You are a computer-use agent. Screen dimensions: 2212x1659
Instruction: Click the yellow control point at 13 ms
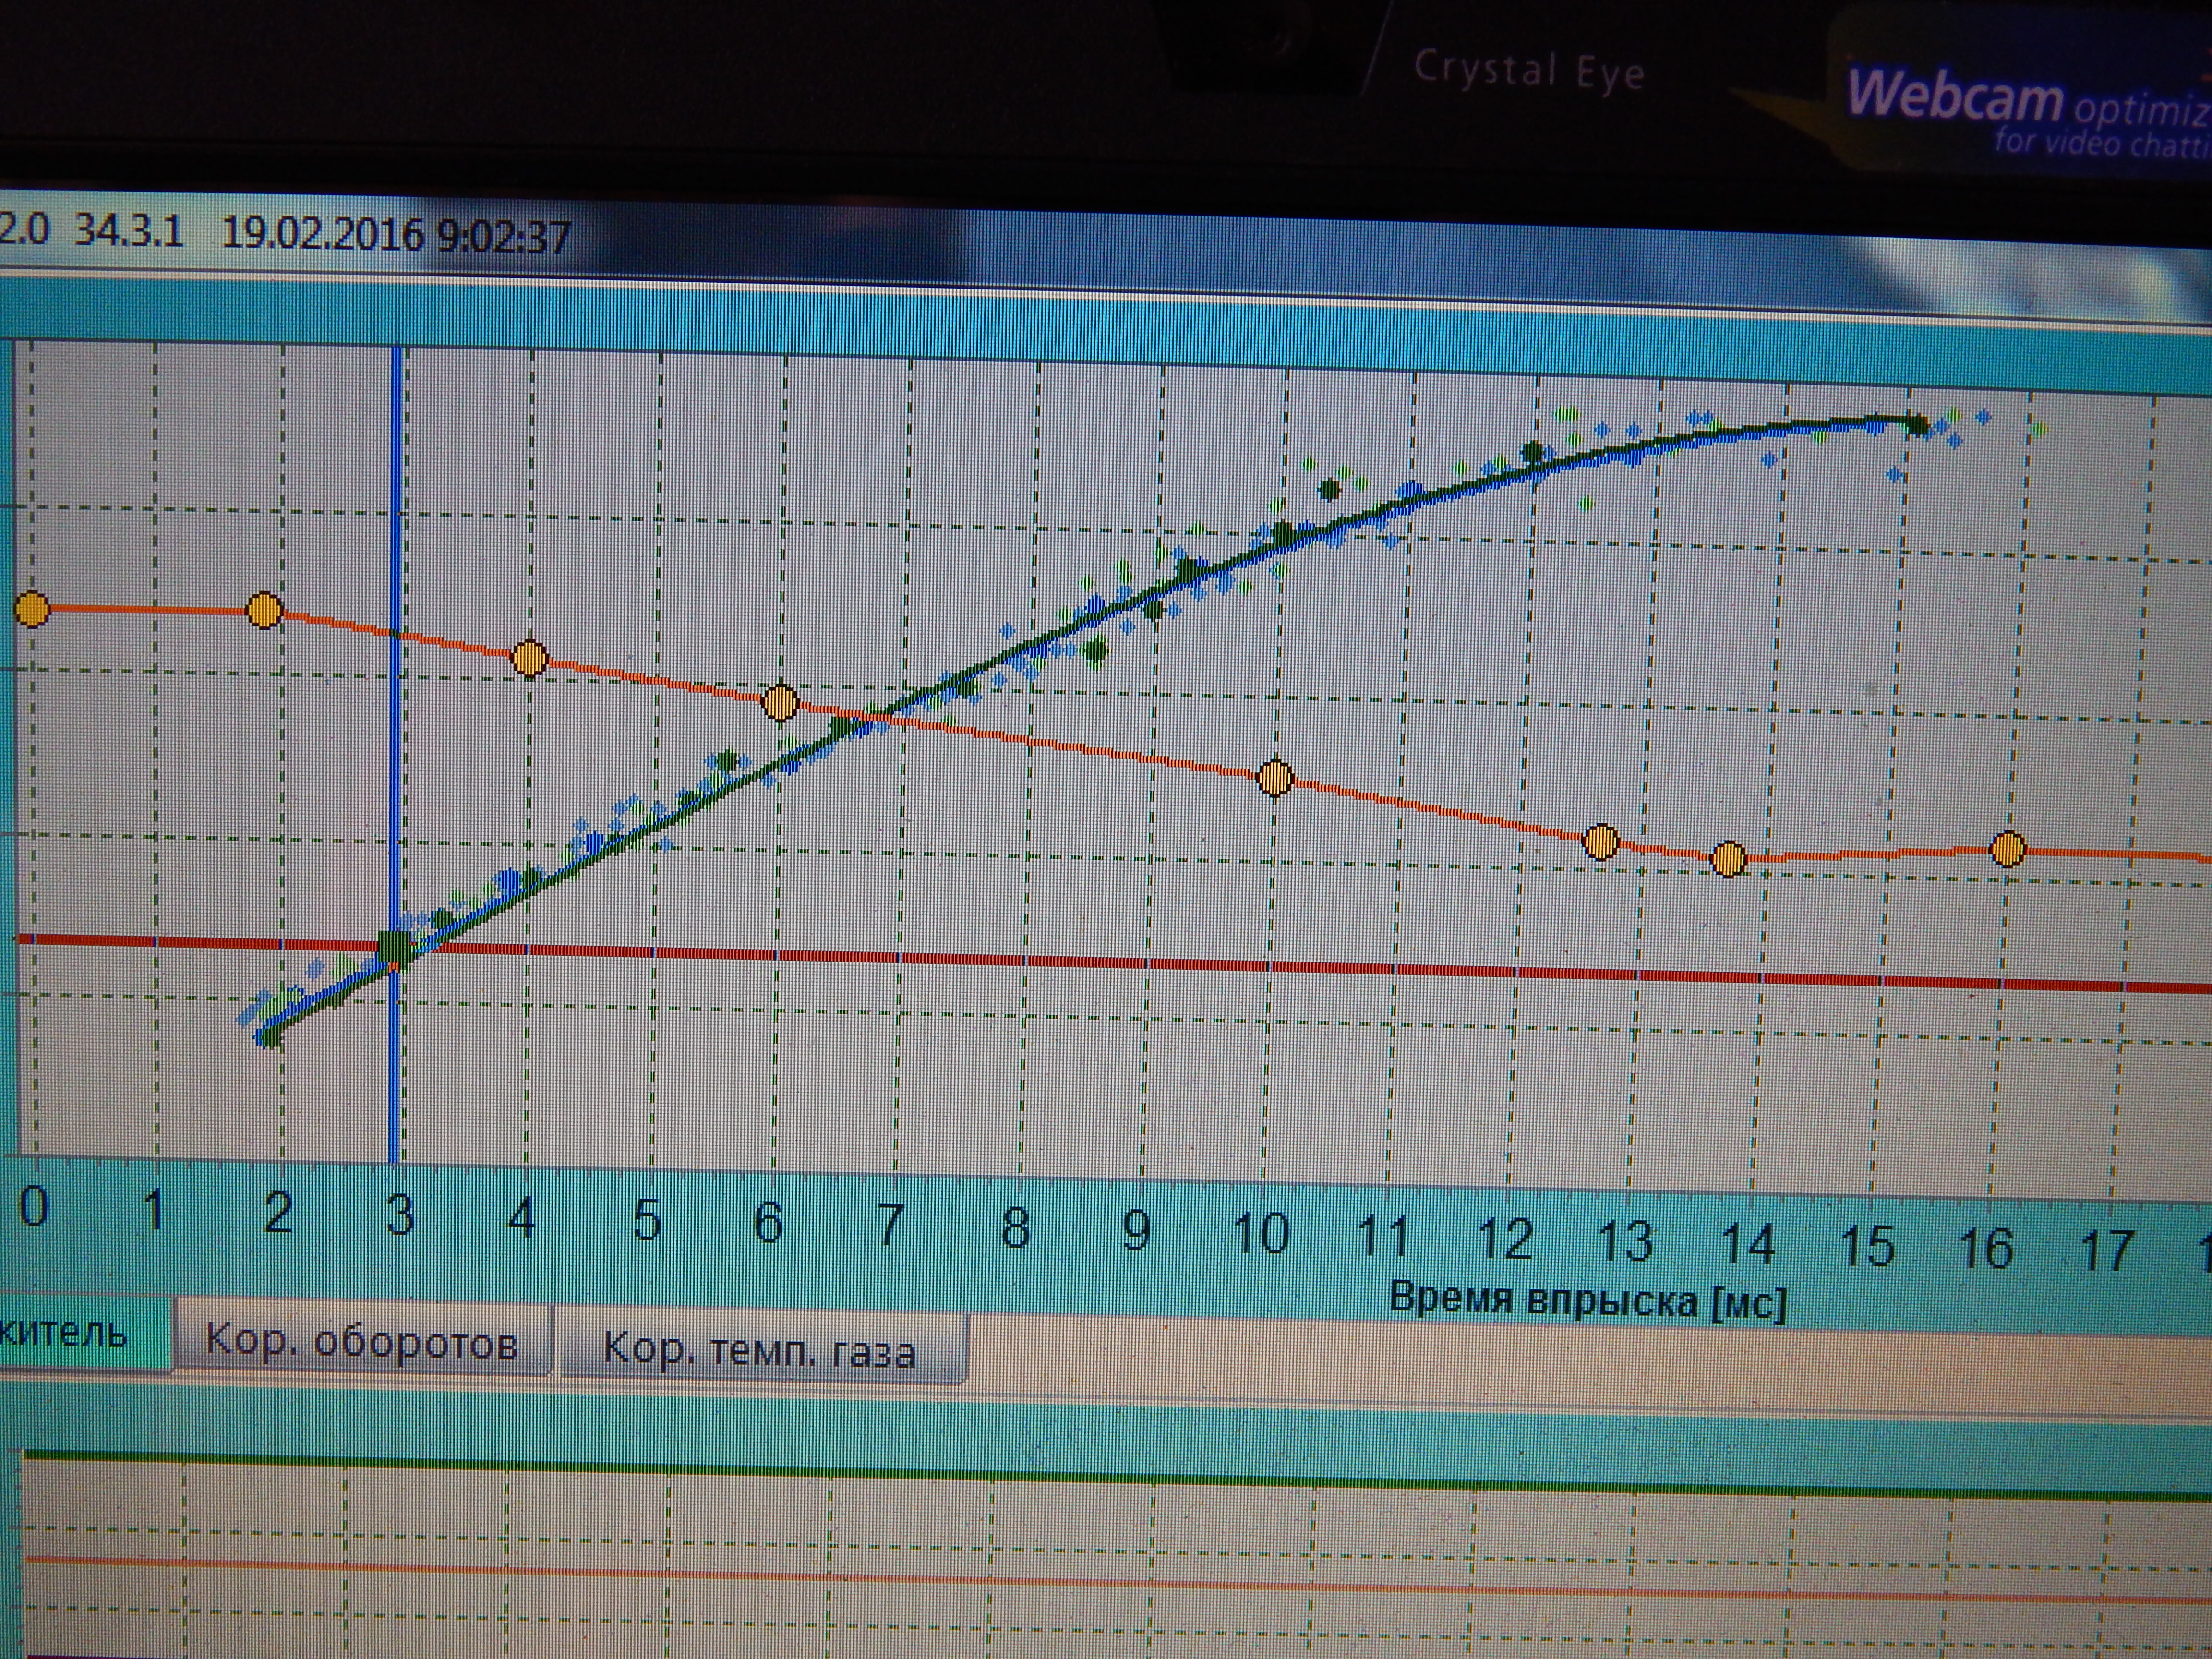(x=1601, y=842)
